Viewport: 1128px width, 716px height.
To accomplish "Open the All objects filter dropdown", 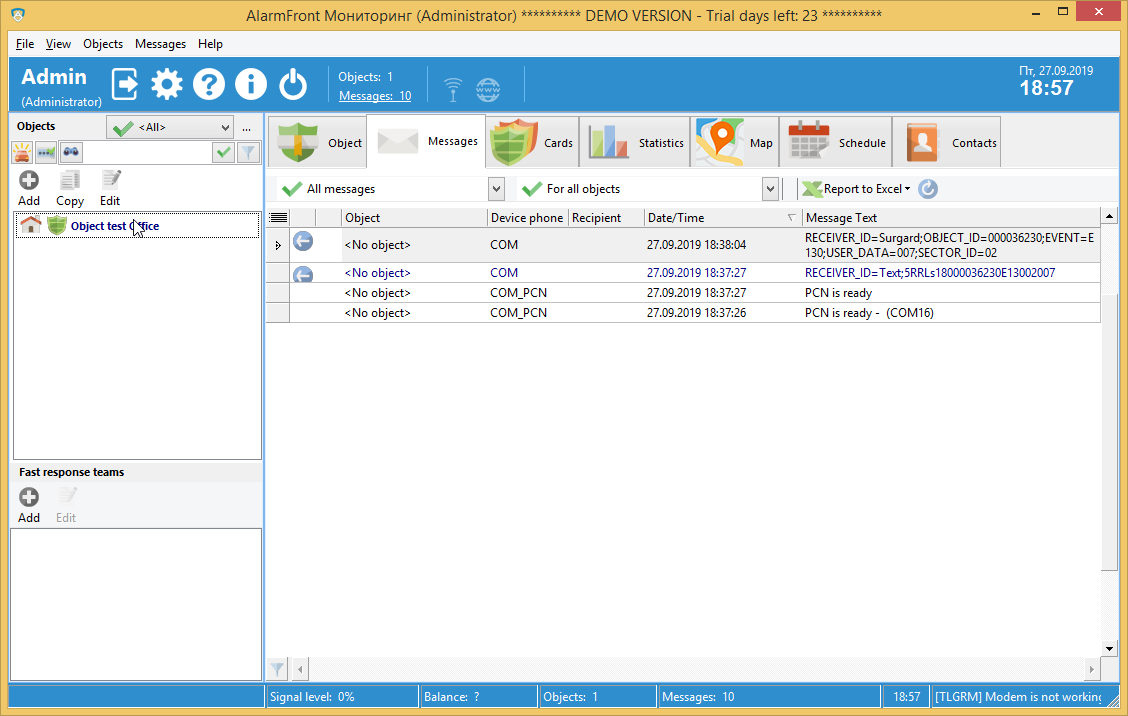I will pyautogui.click(x=170, y=127).
